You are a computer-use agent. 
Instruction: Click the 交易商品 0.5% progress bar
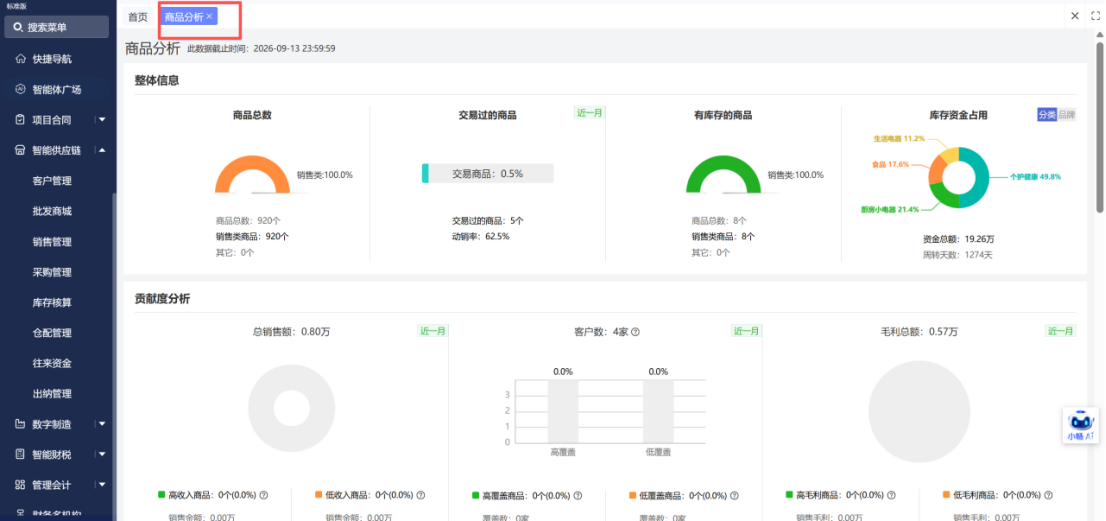(487, 173)
